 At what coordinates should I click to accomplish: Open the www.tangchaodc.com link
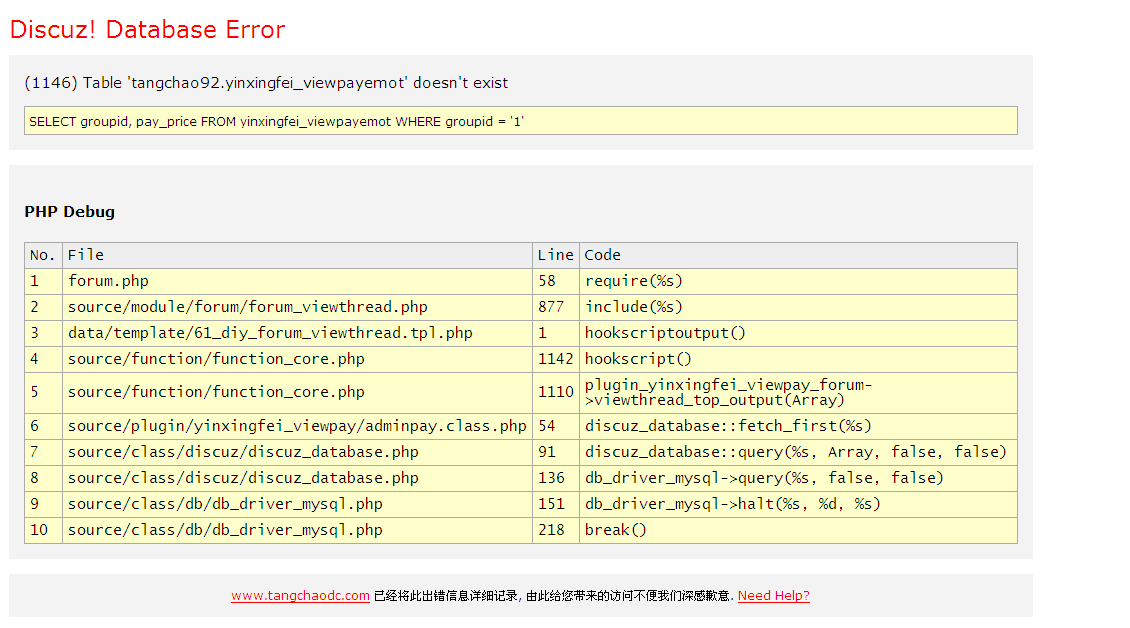pyautogui.click(x=300, y=596)
